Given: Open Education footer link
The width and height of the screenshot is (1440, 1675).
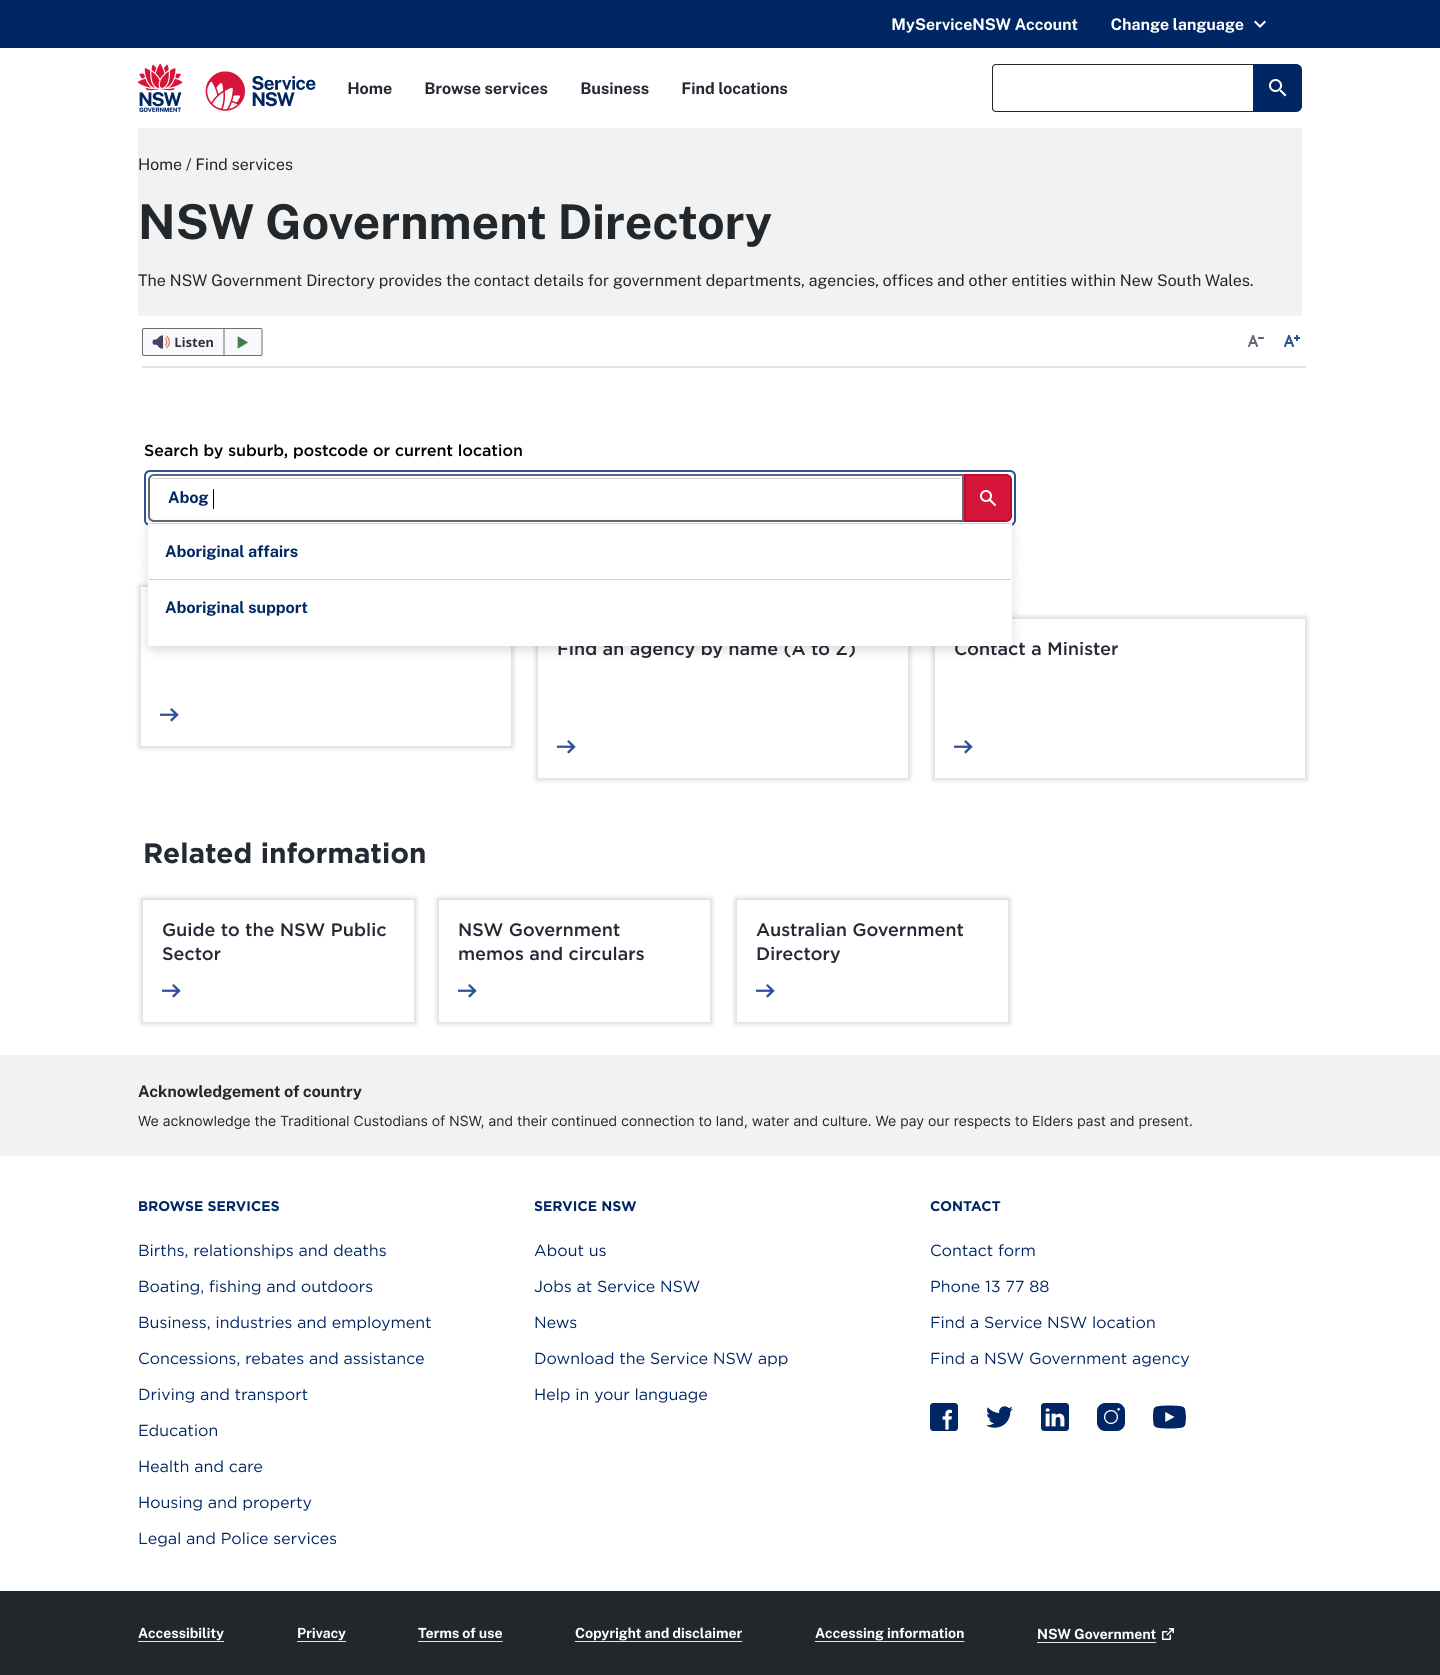Looking at the screenshot, I should (178, 1431).
